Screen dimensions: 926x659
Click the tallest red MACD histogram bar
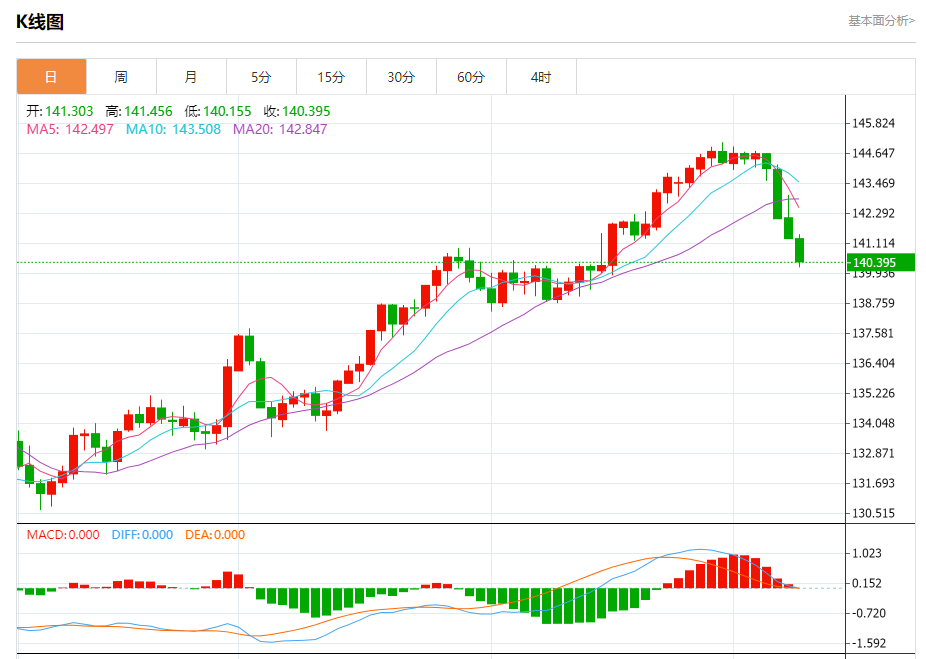[733, 571]
